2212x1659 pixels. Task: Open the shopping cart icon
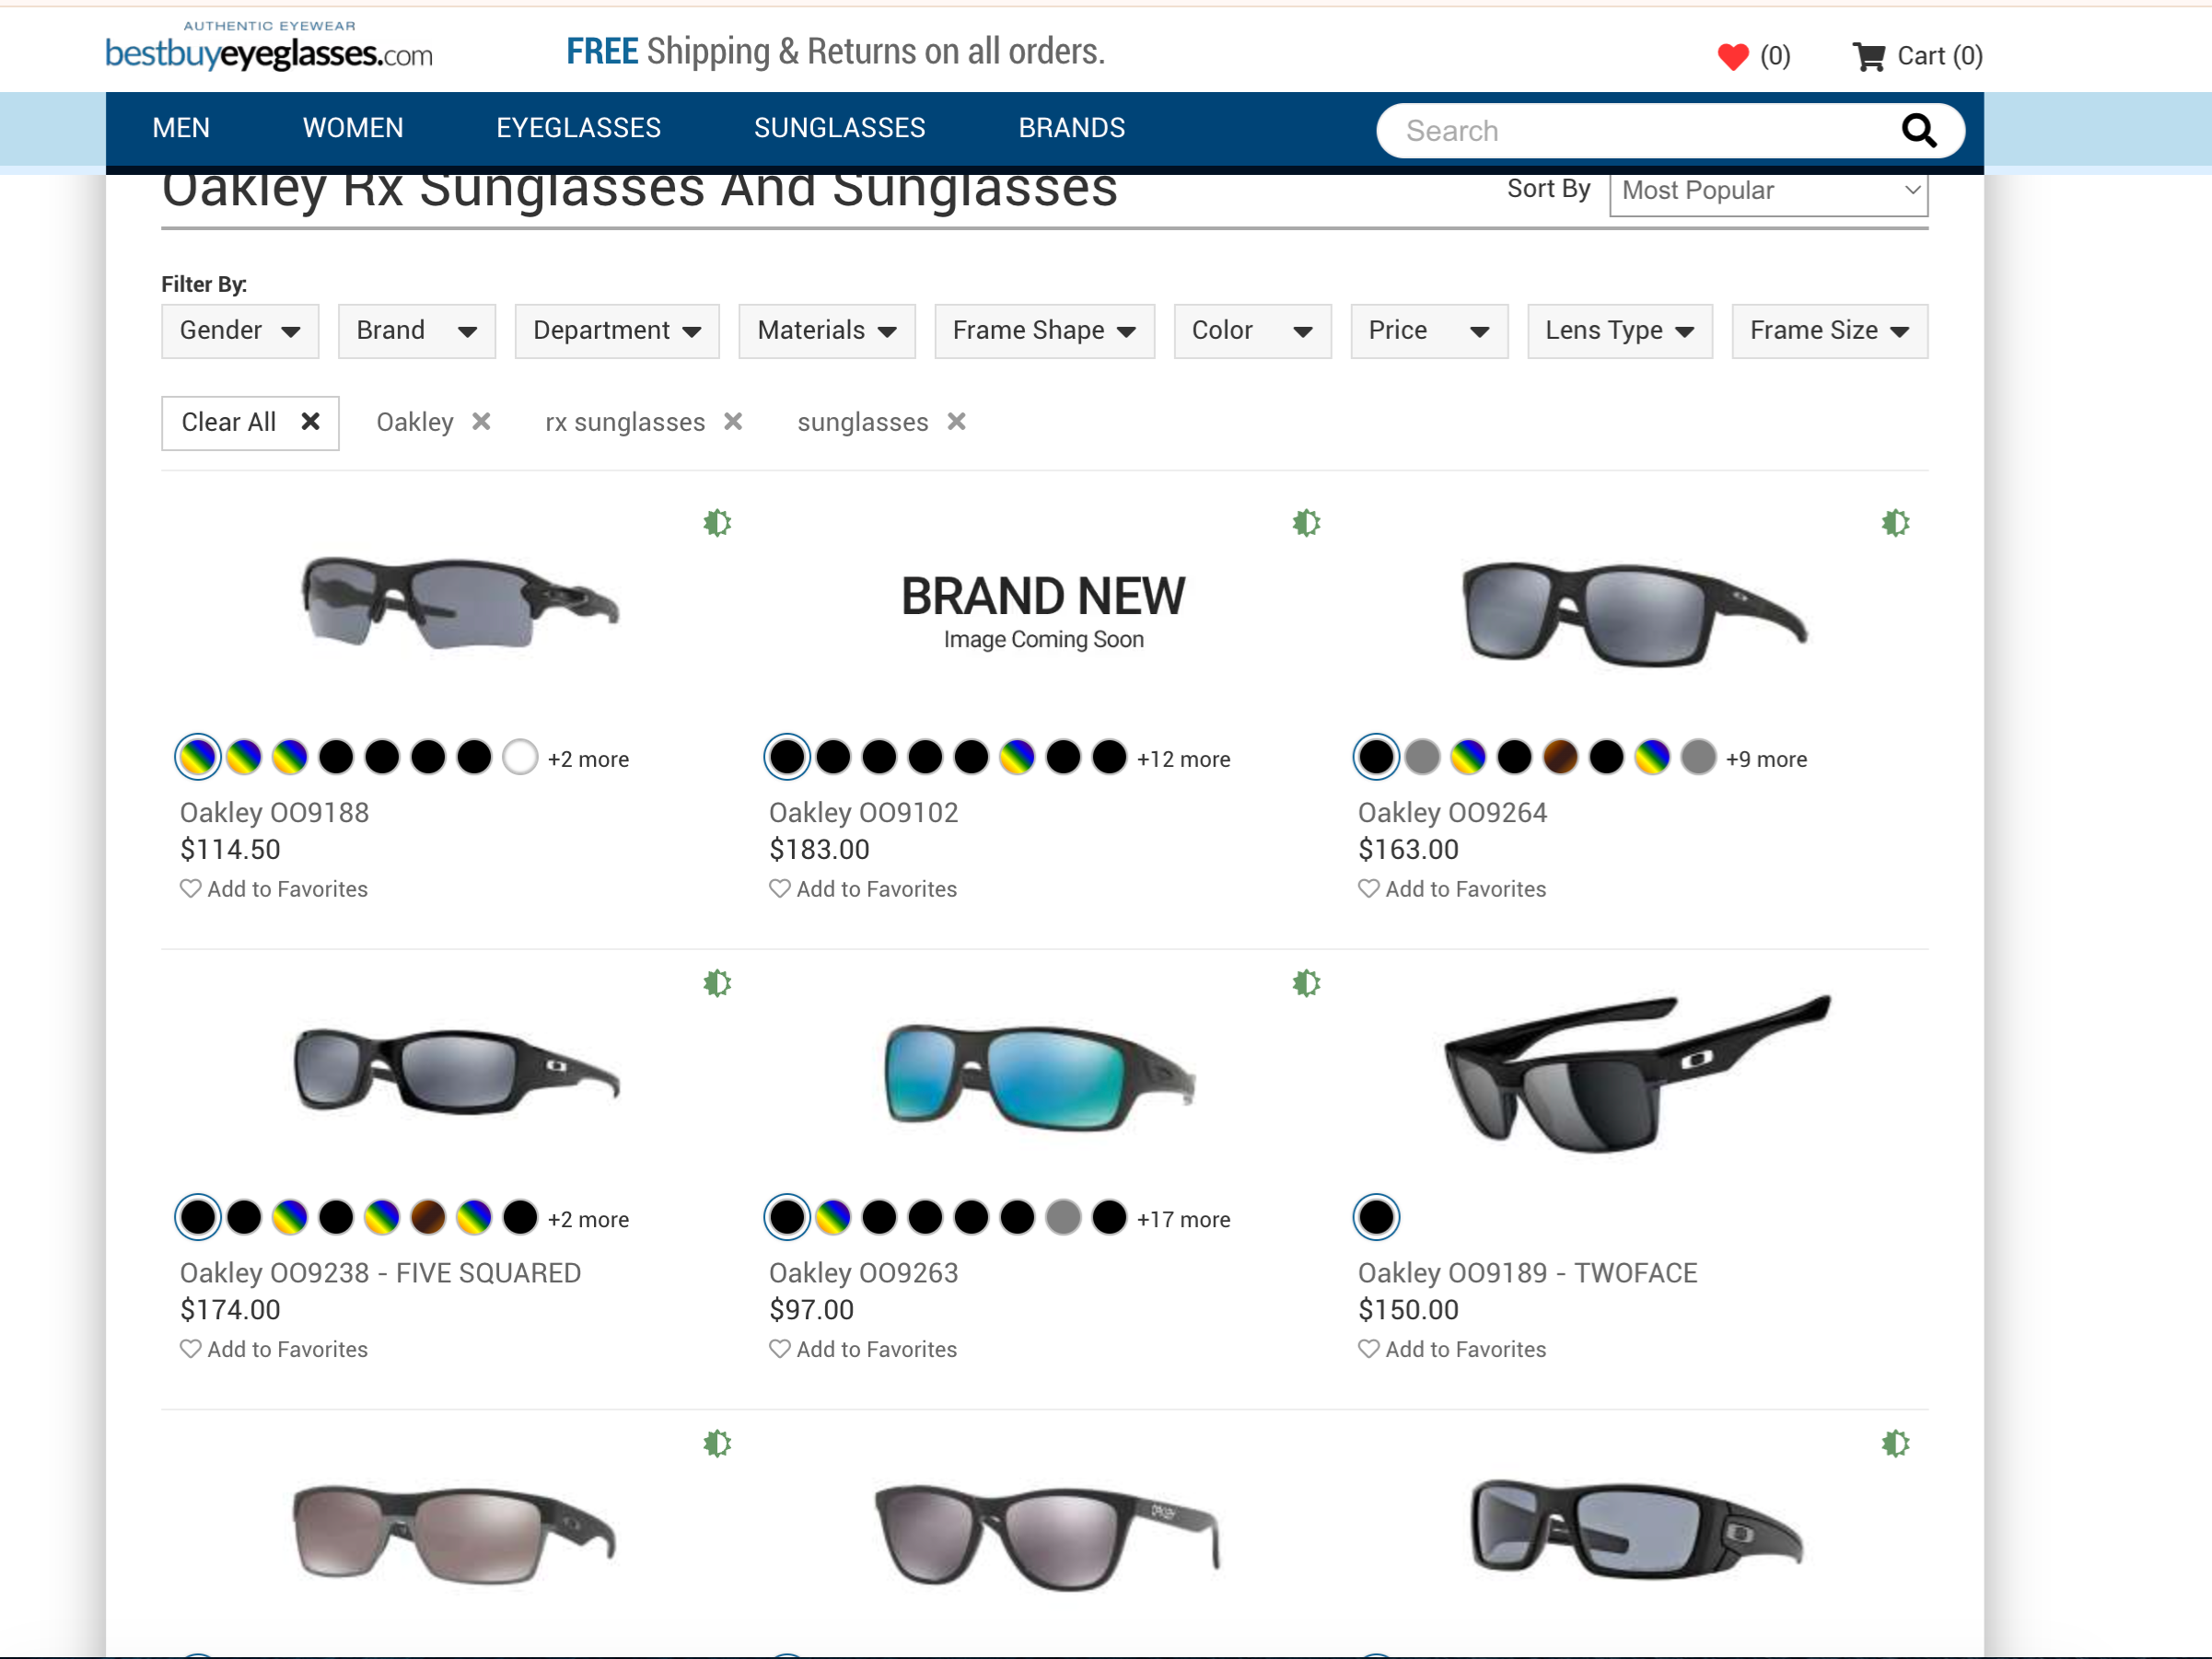(x=1868, y=56)
